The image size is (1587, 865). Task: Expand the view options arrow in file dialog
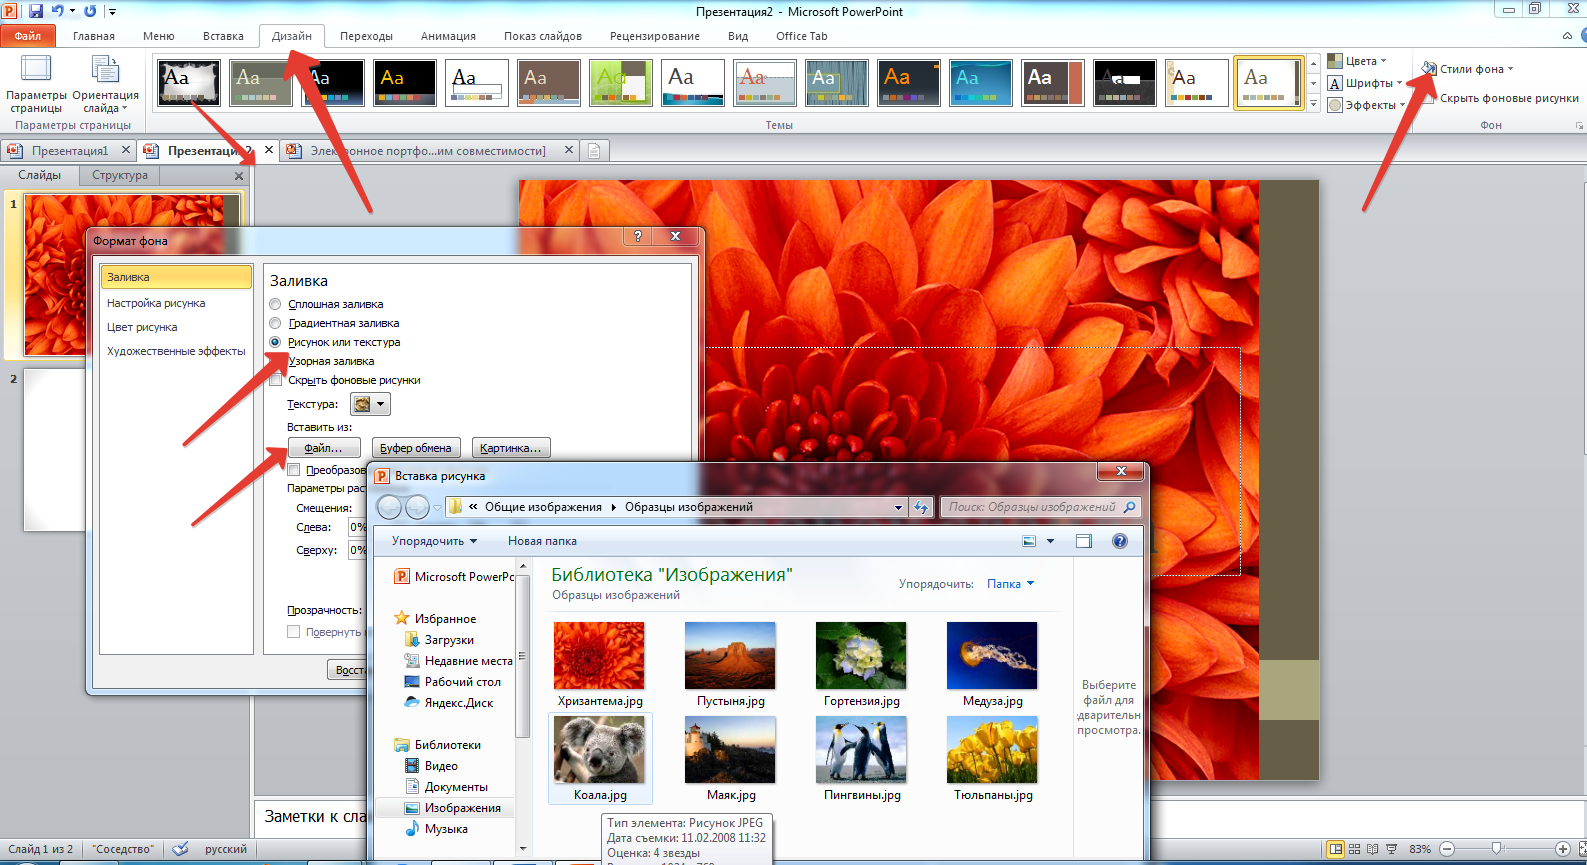[1050, 541]
